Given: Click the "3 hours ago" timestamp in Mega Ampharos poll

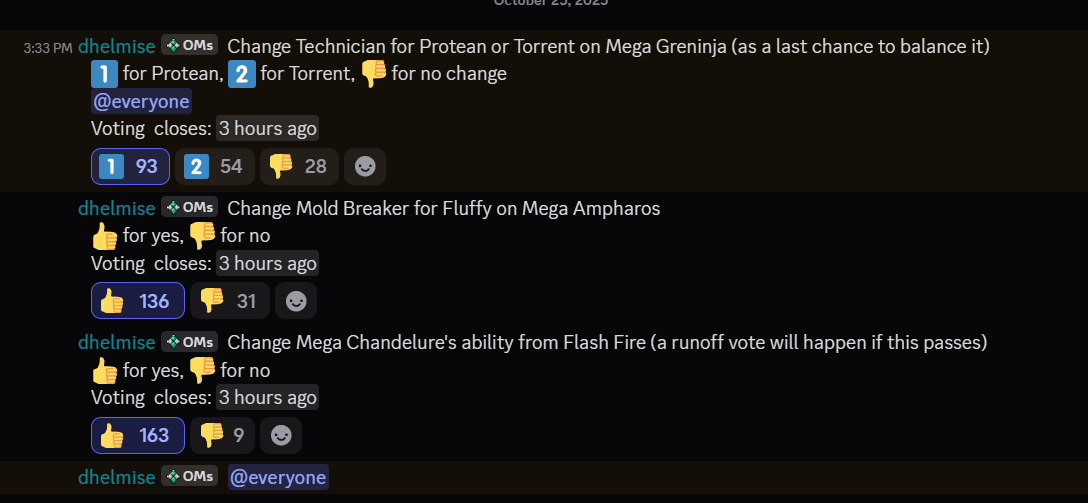Looking at the screenshot, I should (268, 263).
